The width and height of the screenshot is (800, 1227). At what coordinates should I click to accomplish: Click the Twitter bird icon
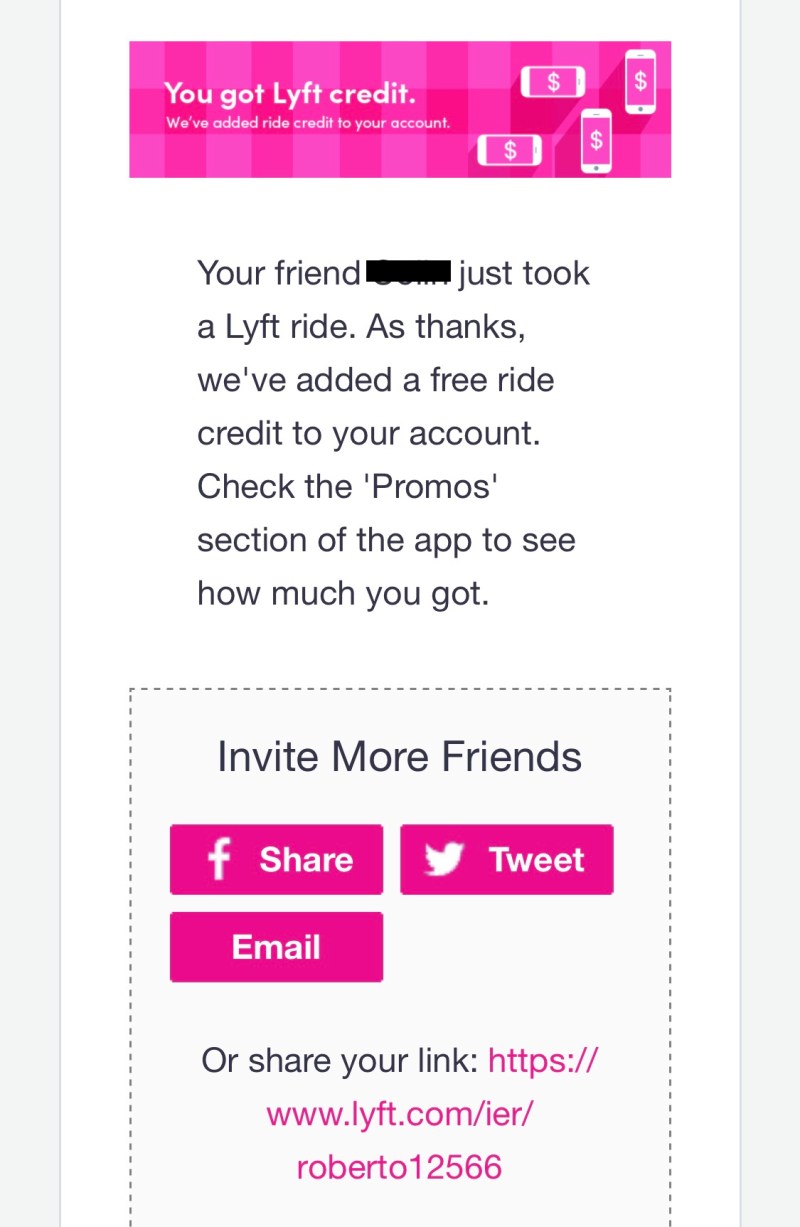(x=444, y=859)
